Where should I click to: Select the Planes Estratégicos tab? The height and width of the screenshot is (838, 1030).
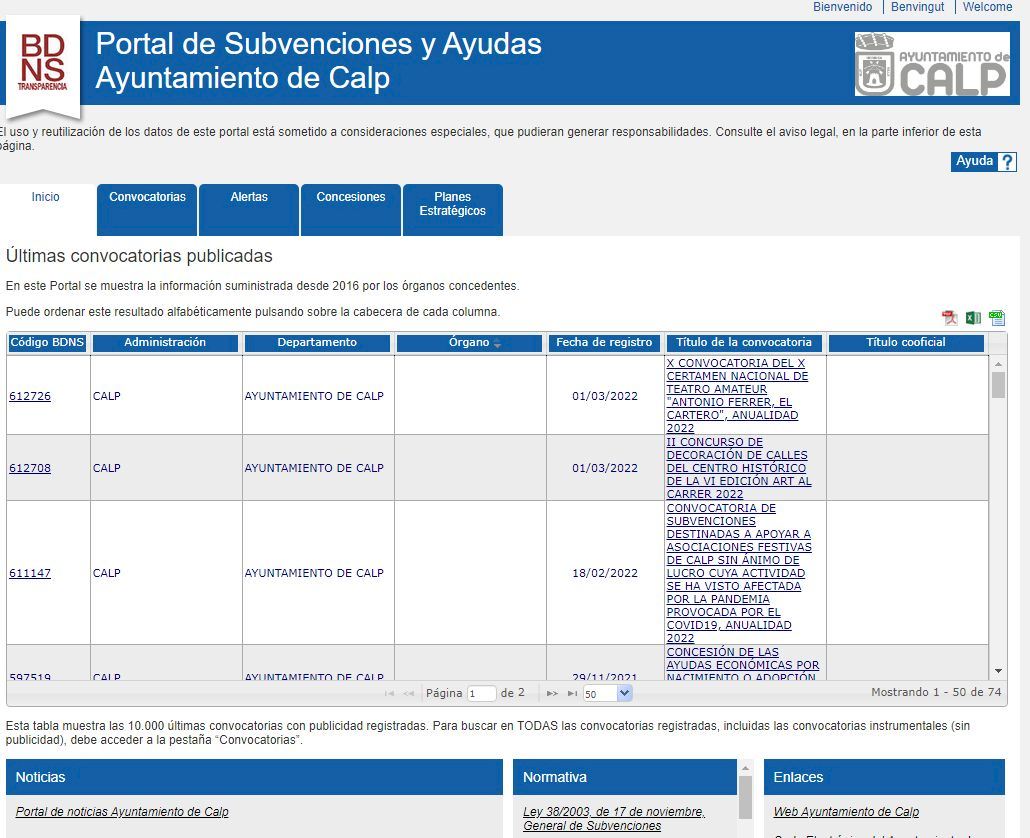click(x=452, y=204)
